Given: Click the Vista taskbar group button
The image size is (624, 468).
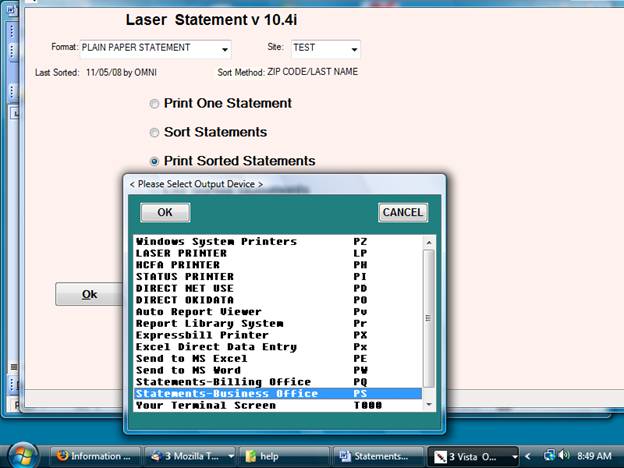Looking at the screenshot, I should tap(465, 456).
